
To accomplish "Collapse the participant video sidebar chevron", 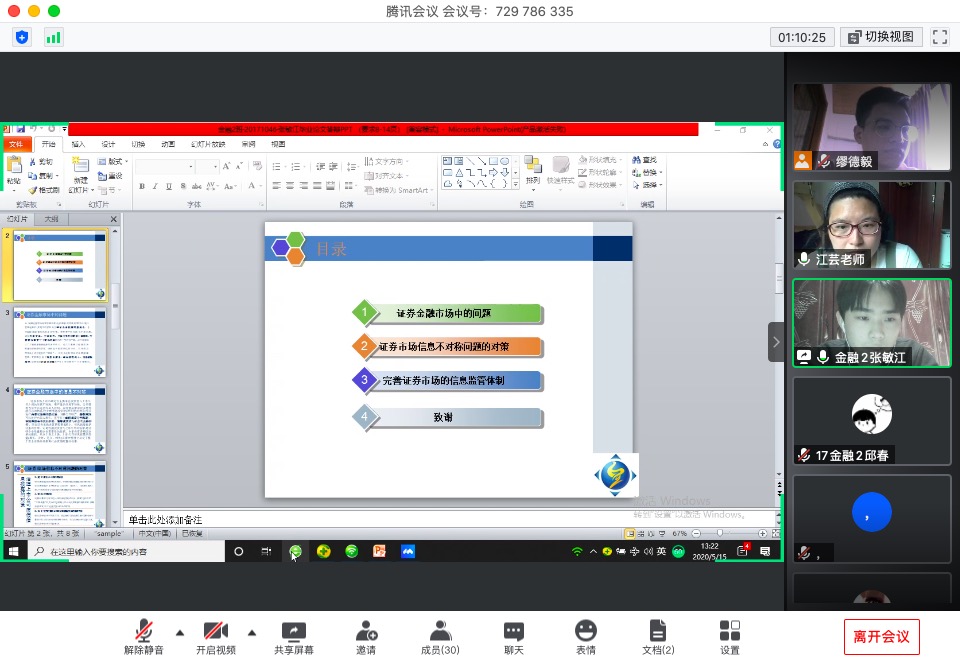I will coord(776,342).
